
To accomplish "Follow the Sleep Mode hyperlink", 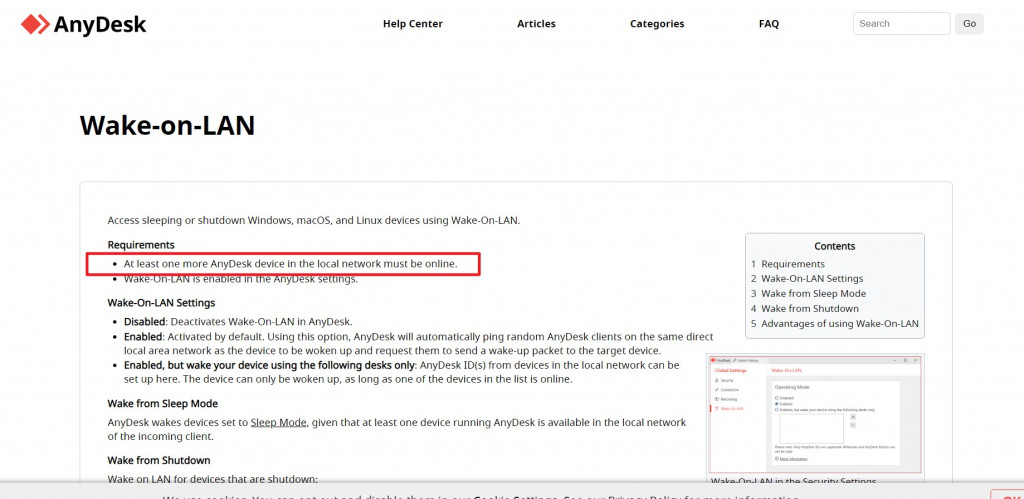I will click(278, 423).
